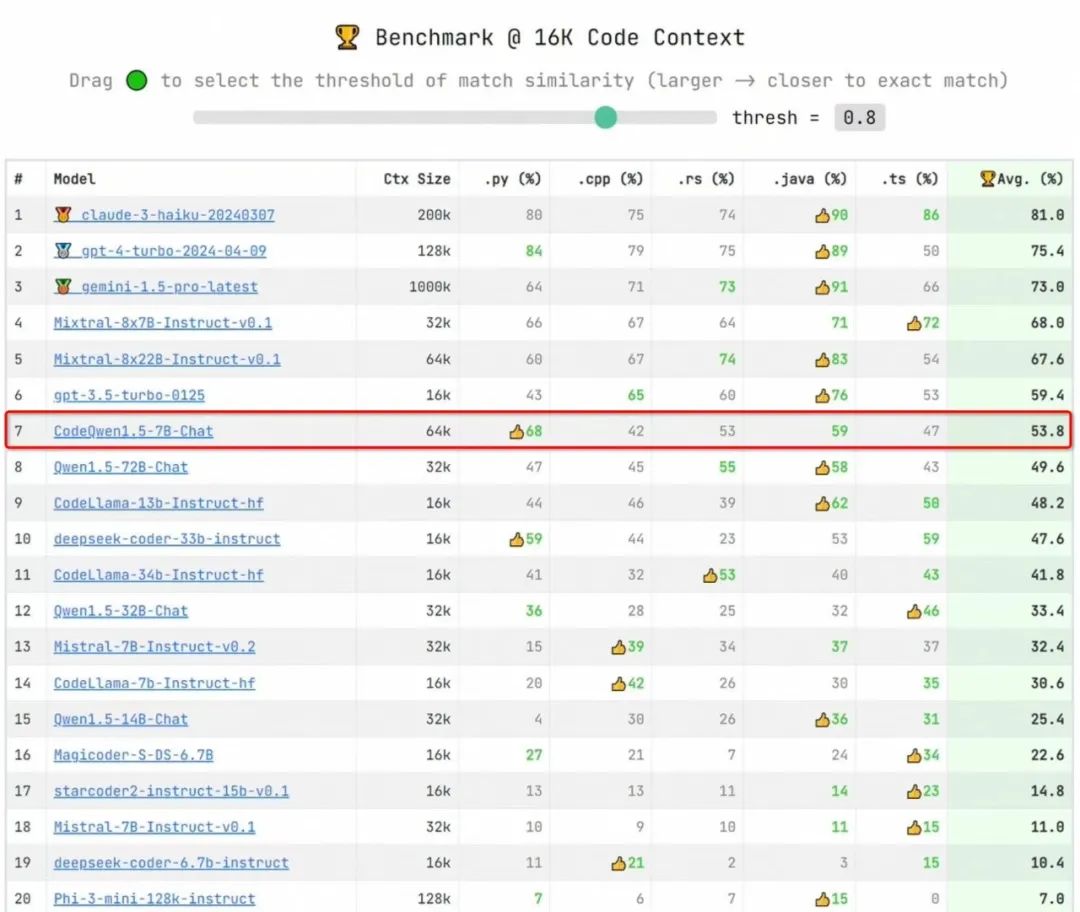This screenshot has width=1080, height=912.
Task: Open the deepseek-coder-33b-instruct link
Action: [167, 539]
